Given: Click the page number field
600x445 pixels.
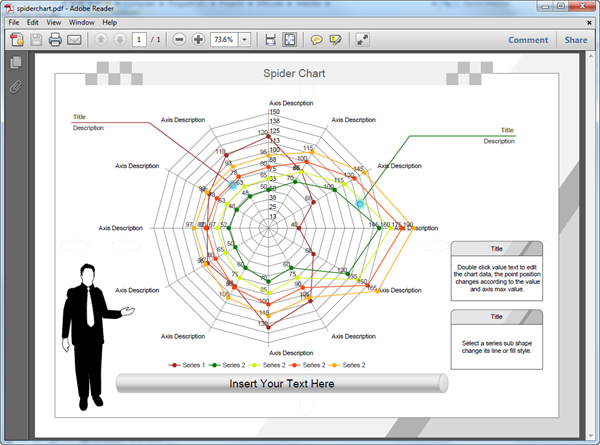Looking at the screenshot, I should click(x=139, y=39).
